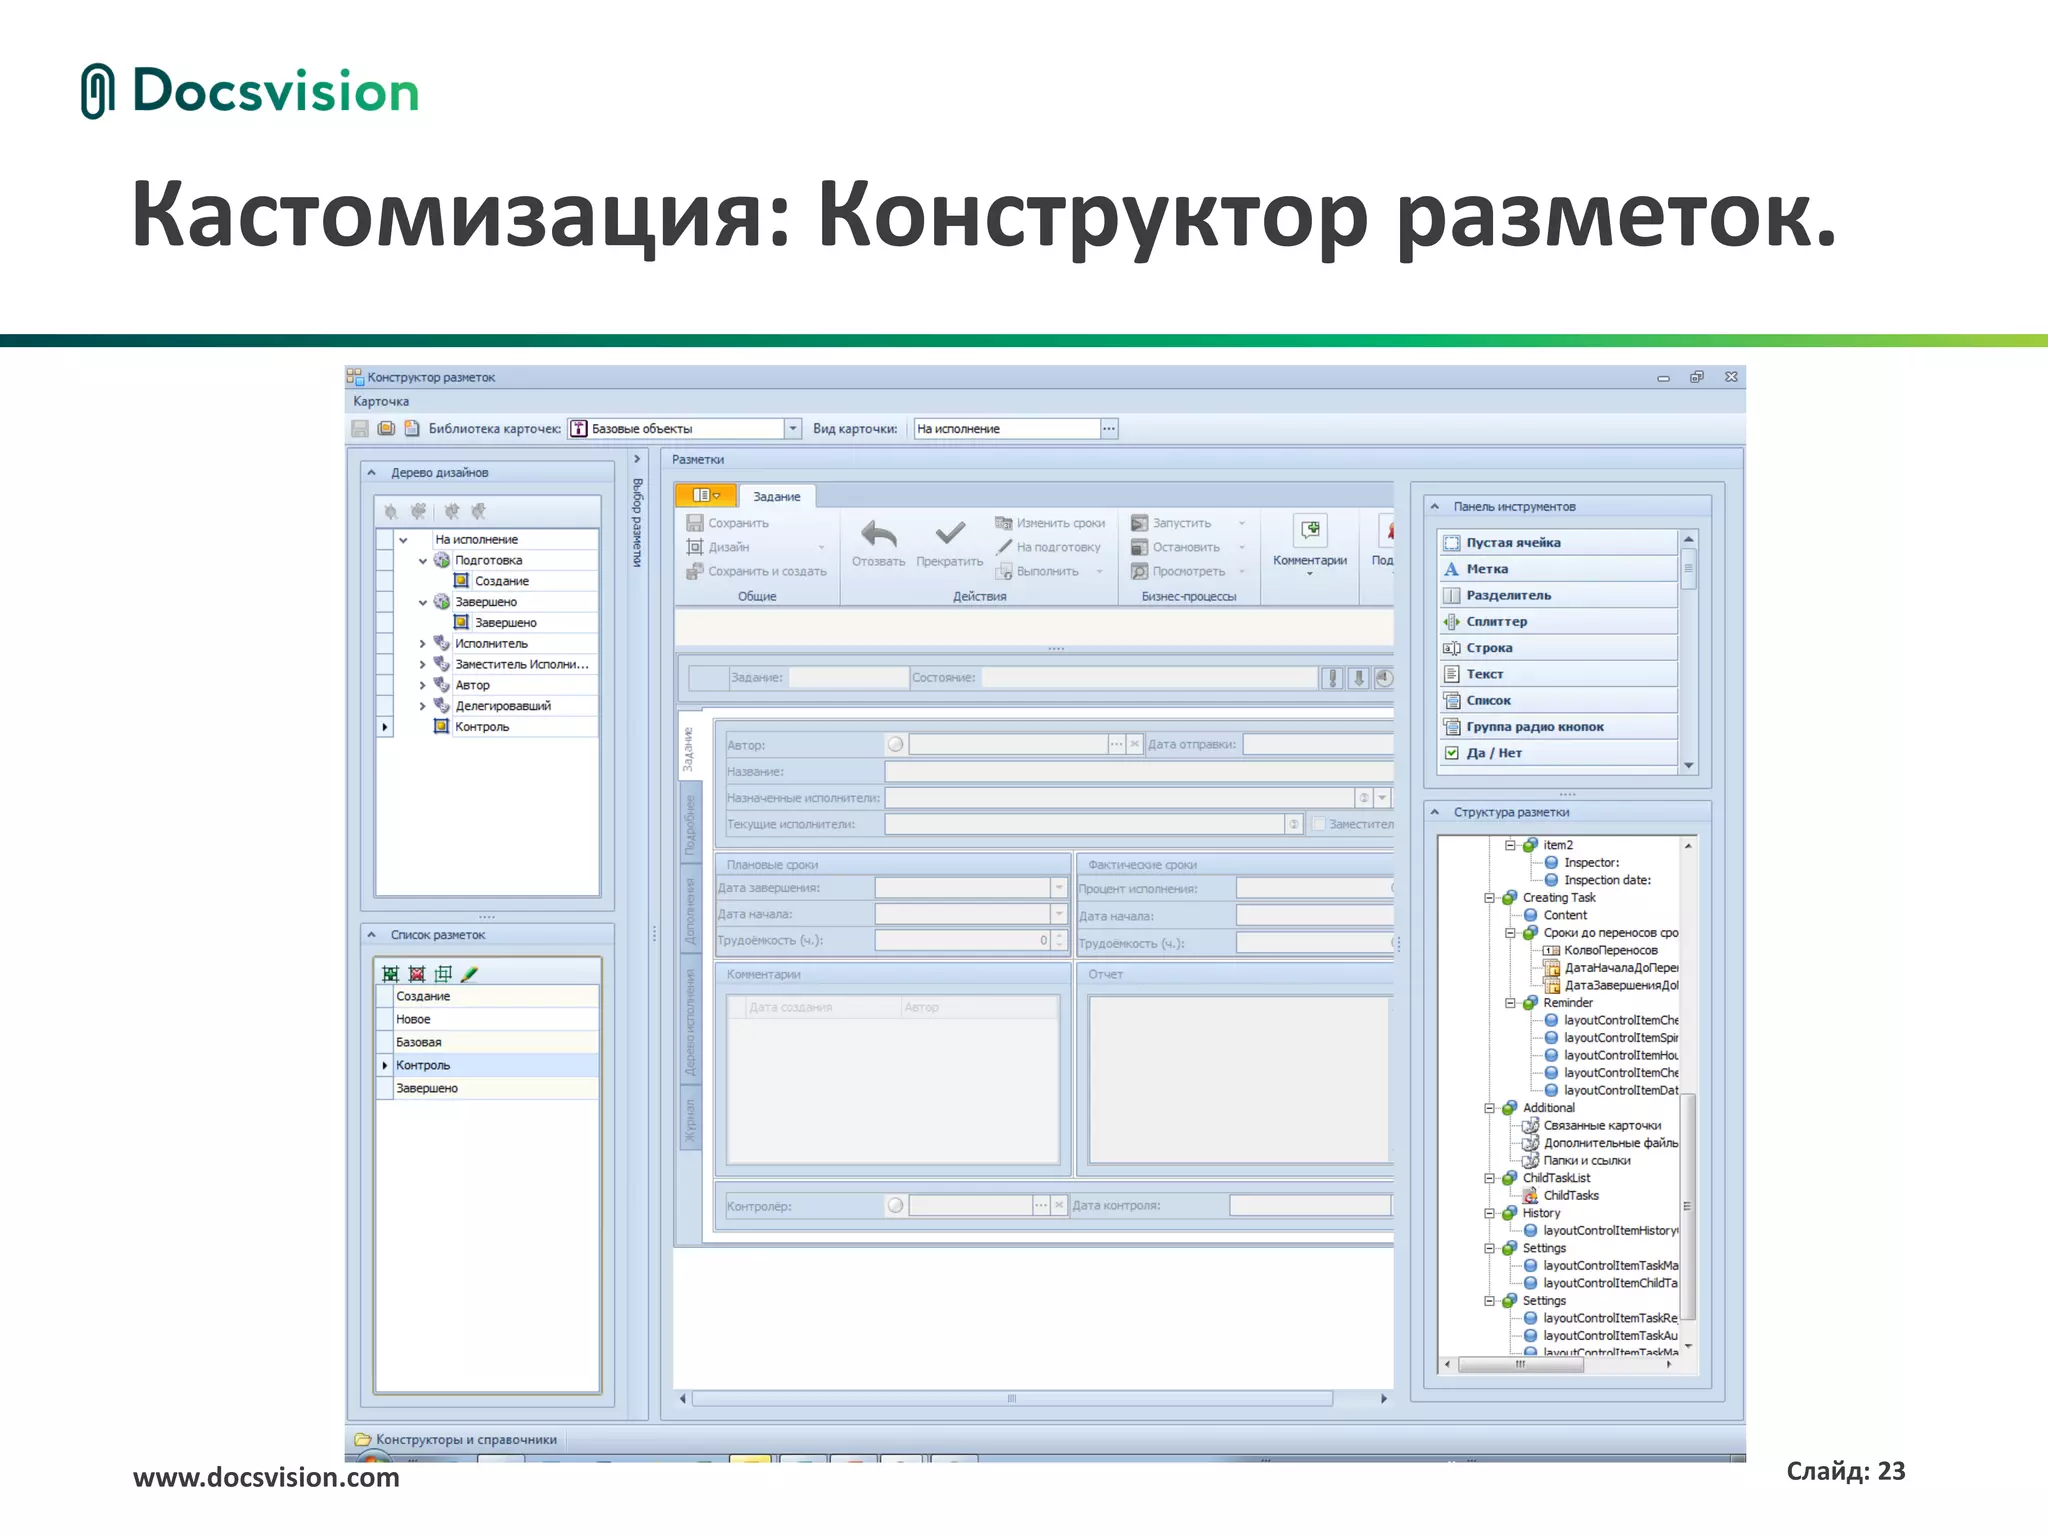Screen dimensions: 2048x1536
Task: Select the Разделитель tool
Action: [1558, 595]
